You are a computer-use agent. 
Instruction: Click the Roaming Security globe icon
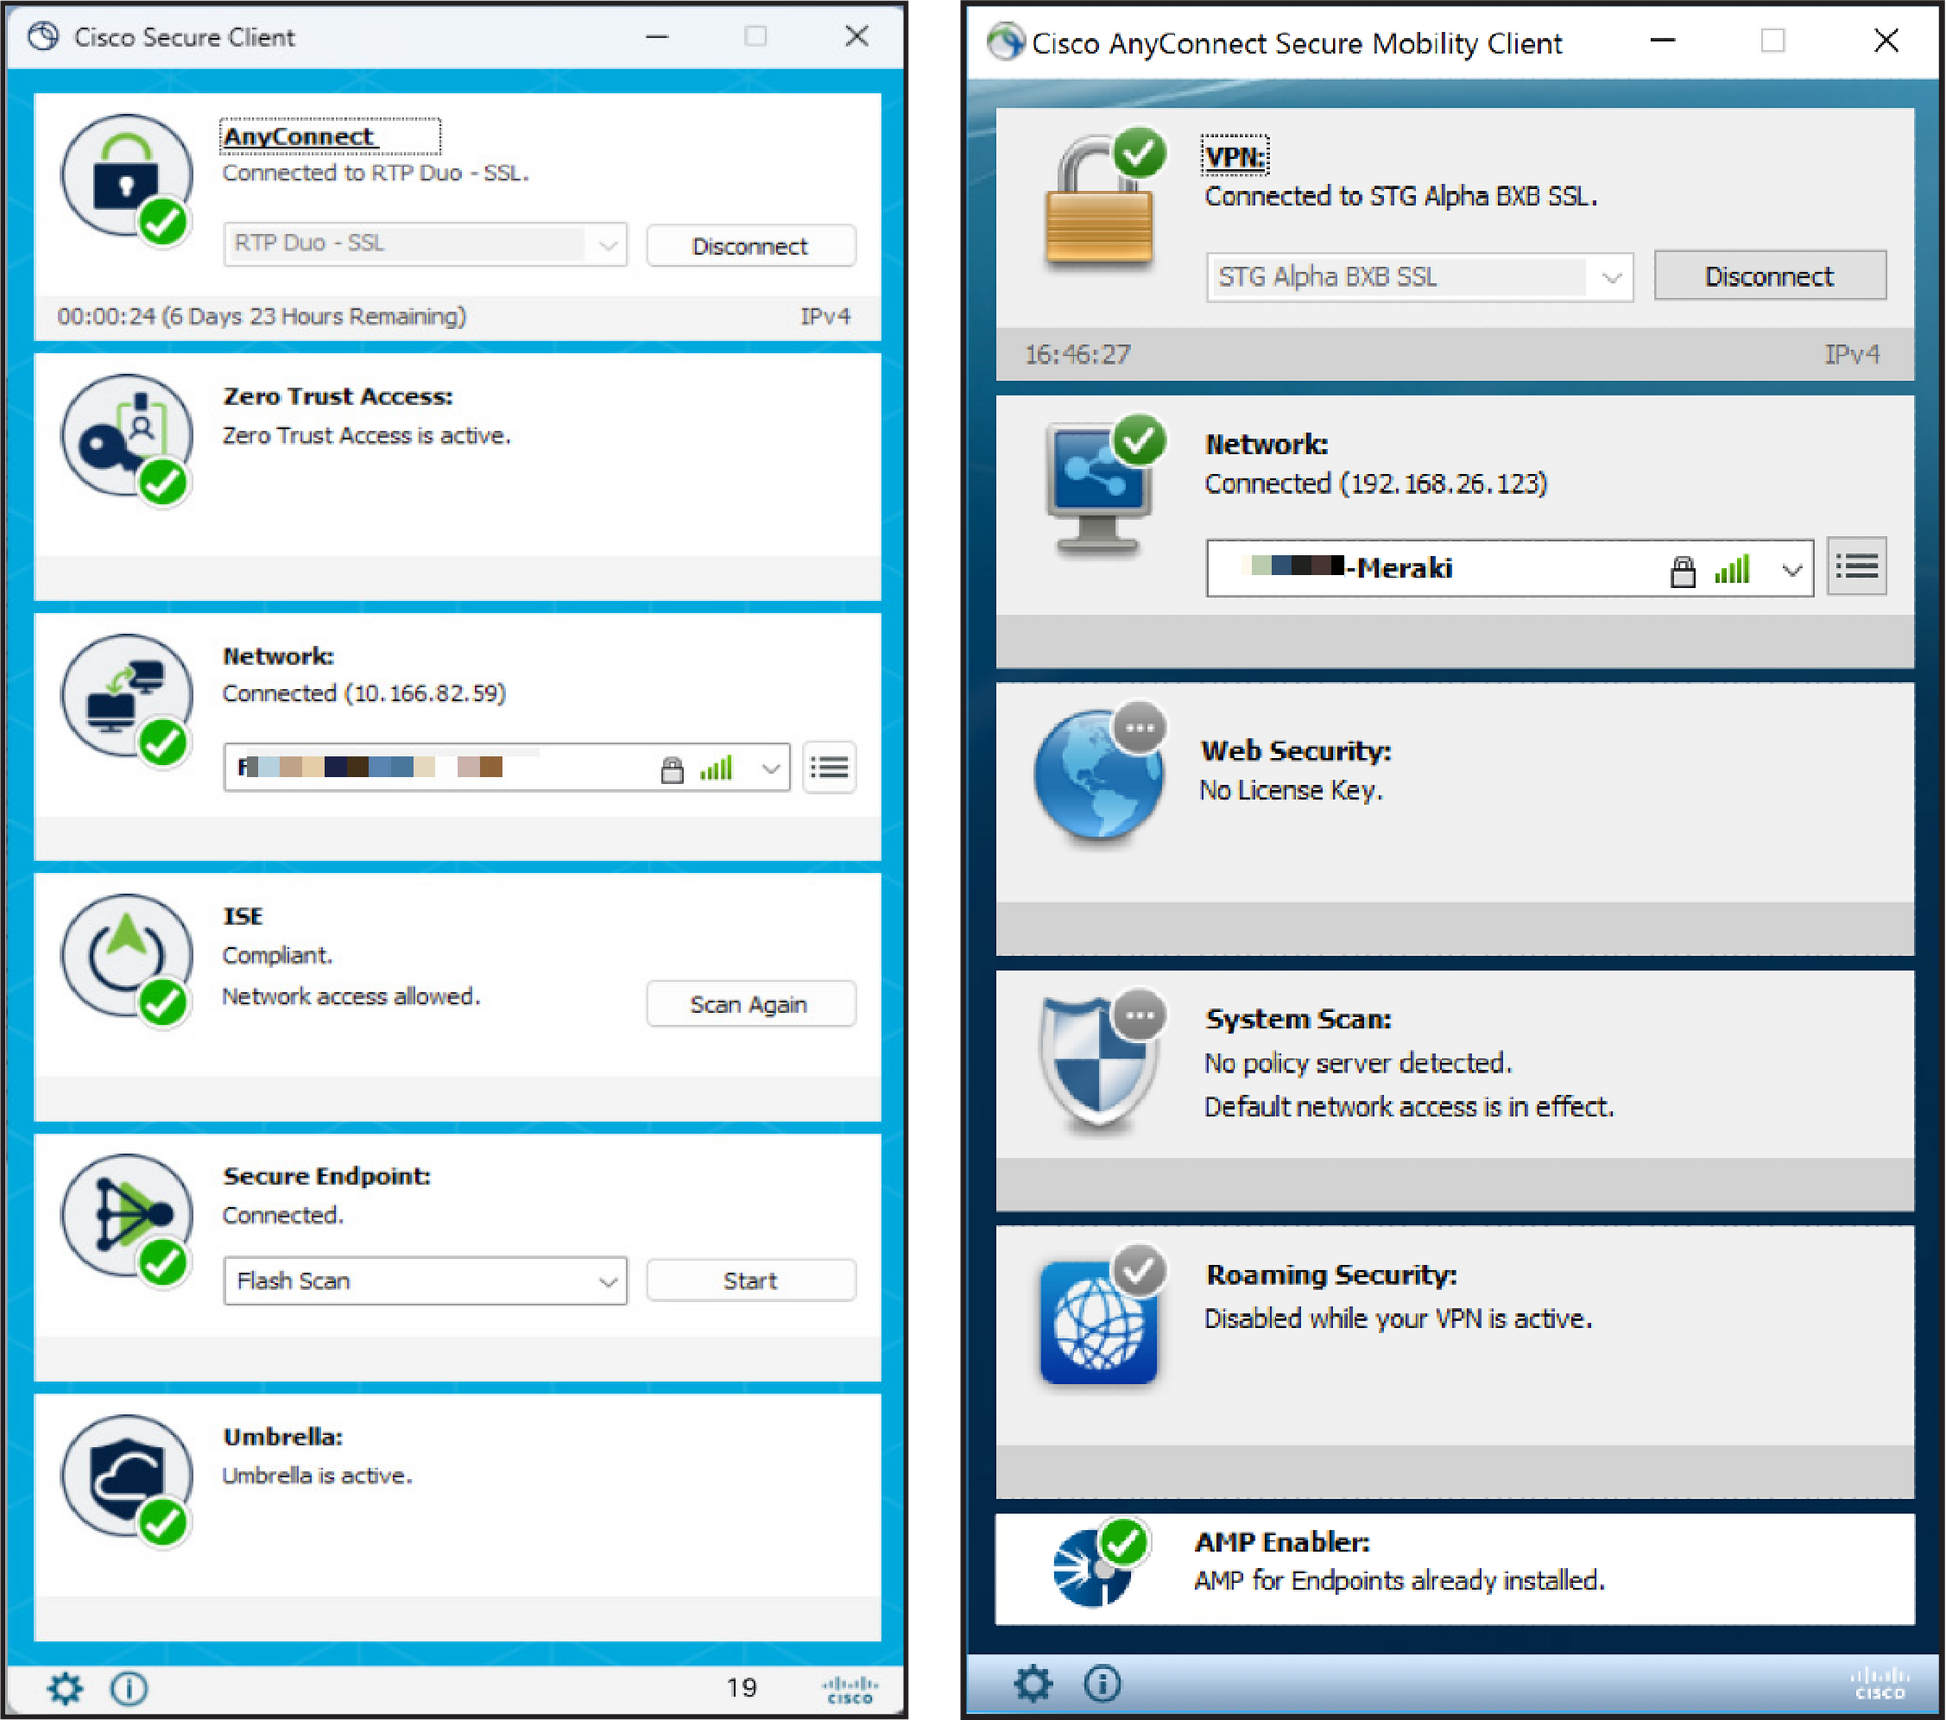point(1097,1322)
